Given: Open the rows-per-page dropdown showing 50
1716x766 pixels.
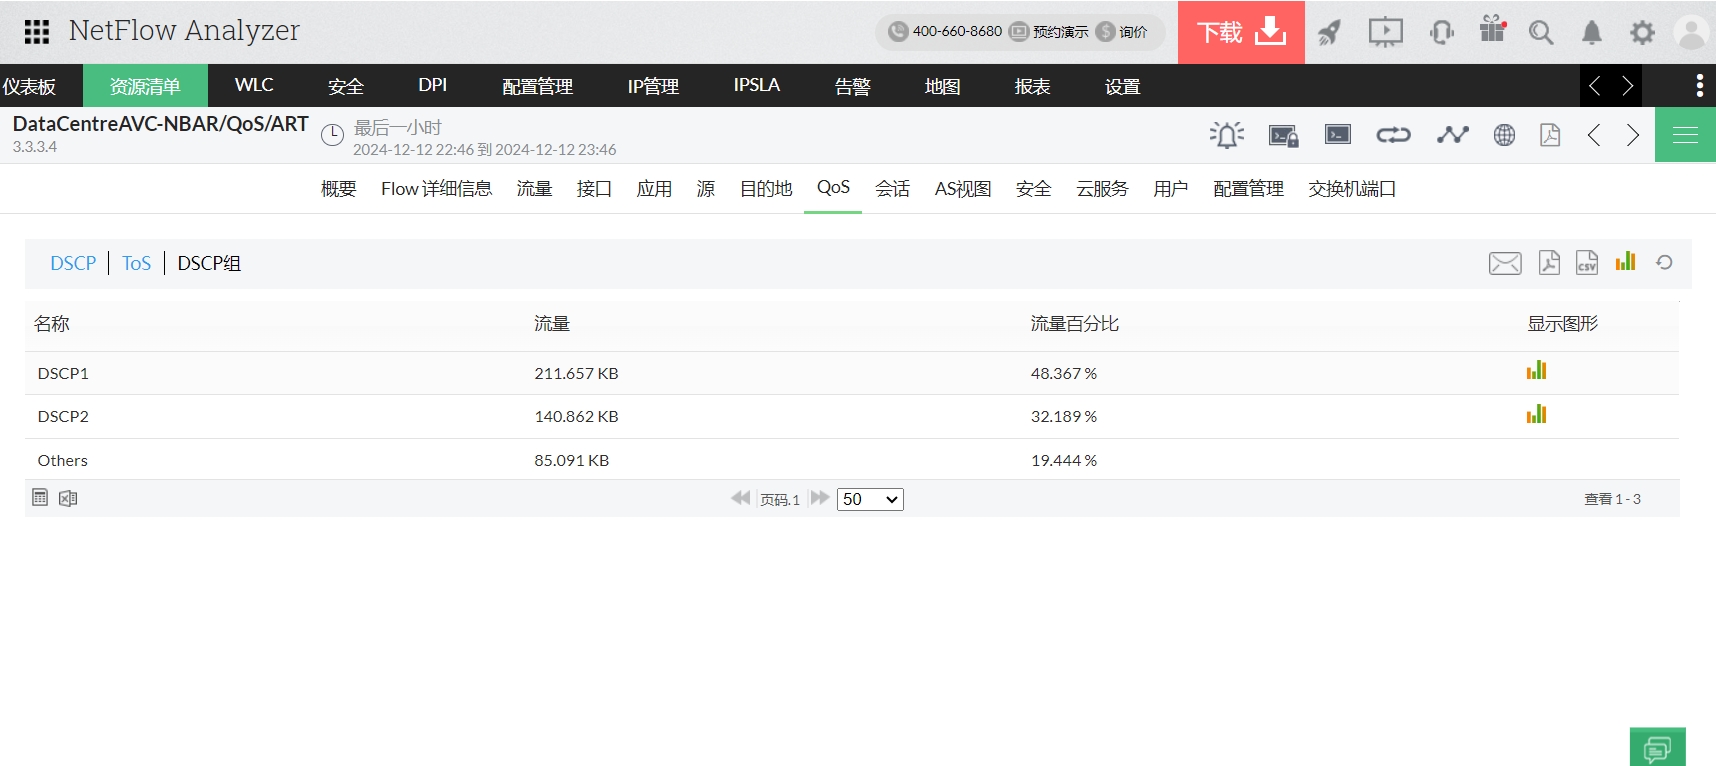Looking at the screenshot, I should pos(869,499).
